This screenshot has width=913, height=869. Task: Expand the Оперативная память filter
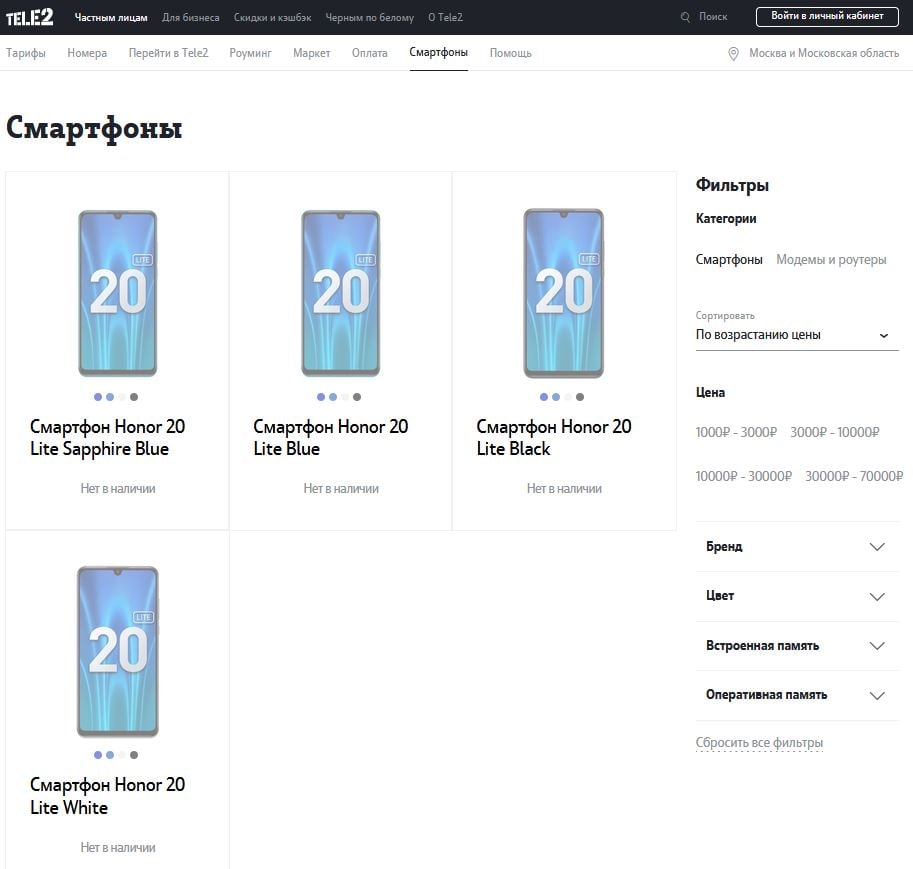(797, 695)
